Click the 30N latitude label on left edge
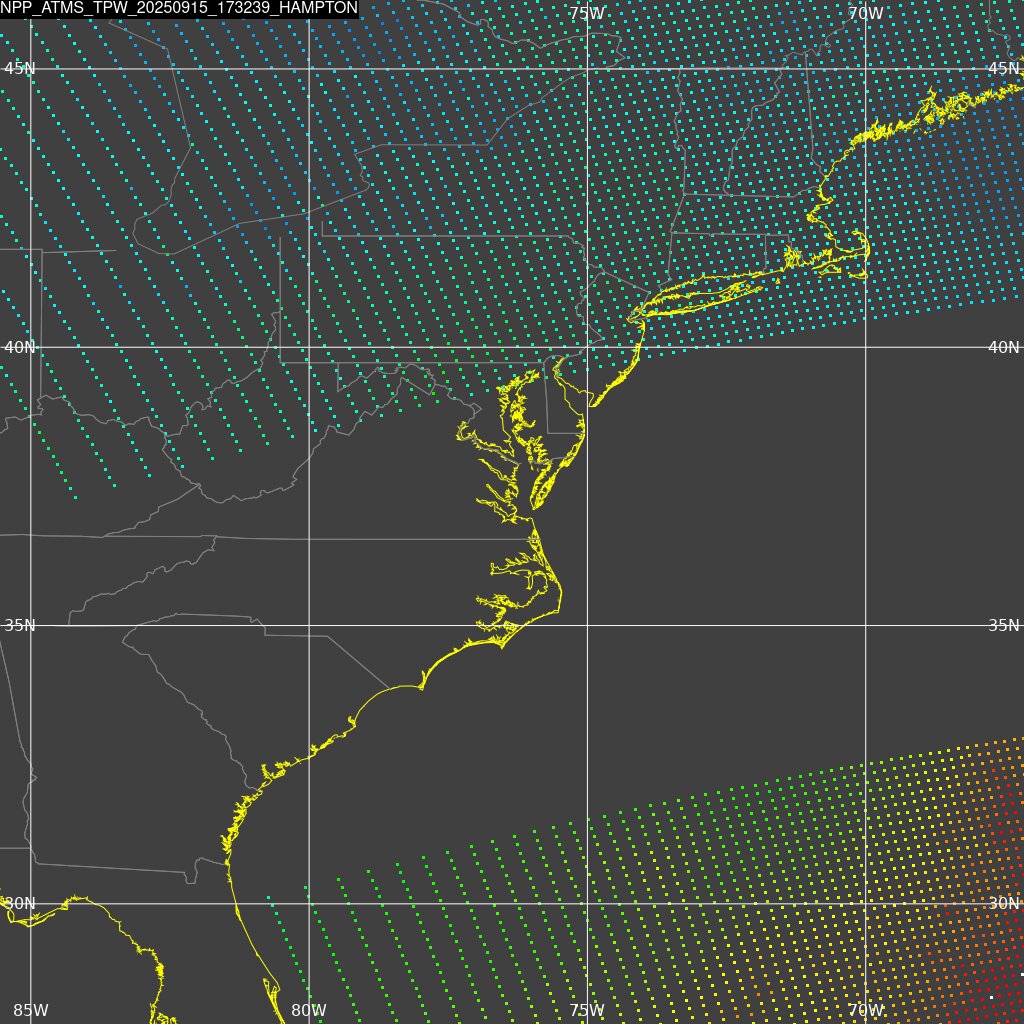This screenshot has height=1024, width=1024. (20, 904)
